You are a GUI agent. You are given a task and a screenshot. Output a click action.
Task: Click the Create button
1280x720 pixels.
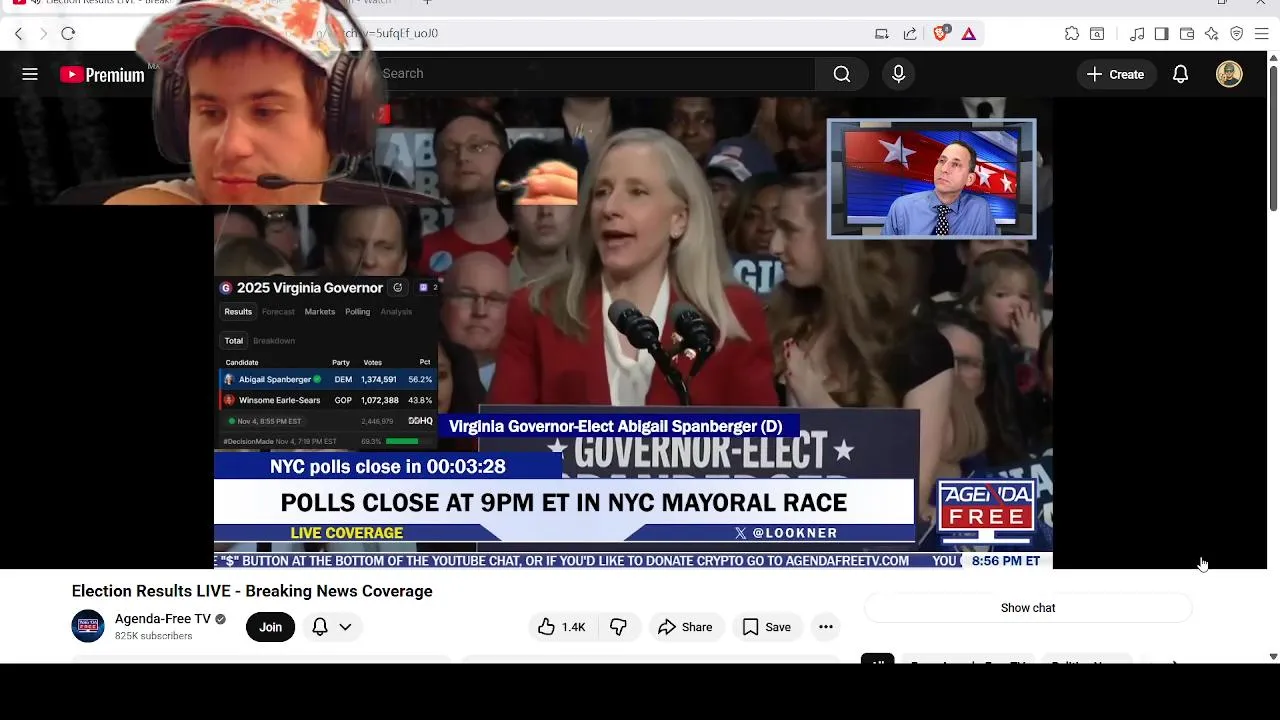tap(1116, 74)
